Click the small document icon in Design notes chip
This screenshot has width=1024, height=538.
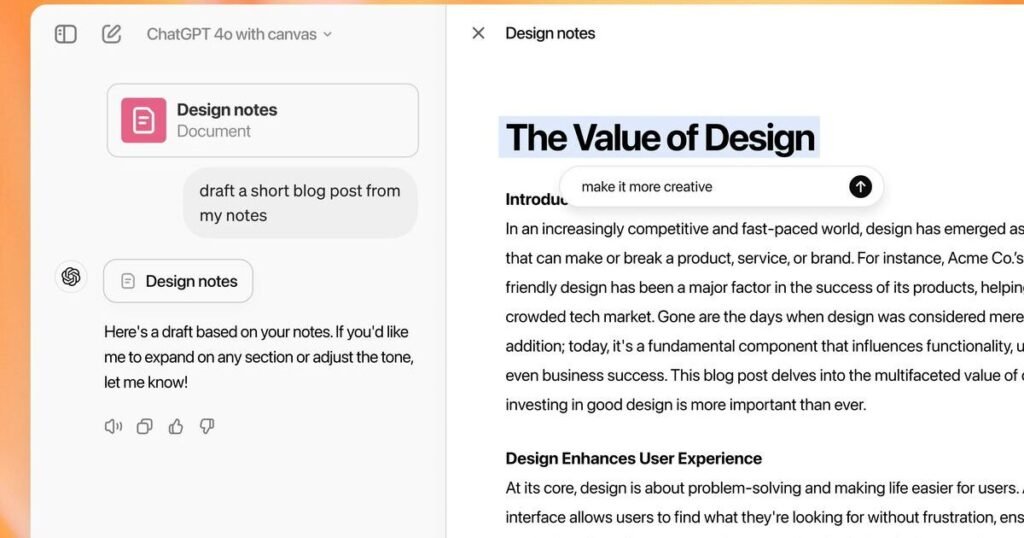(128, 281)
